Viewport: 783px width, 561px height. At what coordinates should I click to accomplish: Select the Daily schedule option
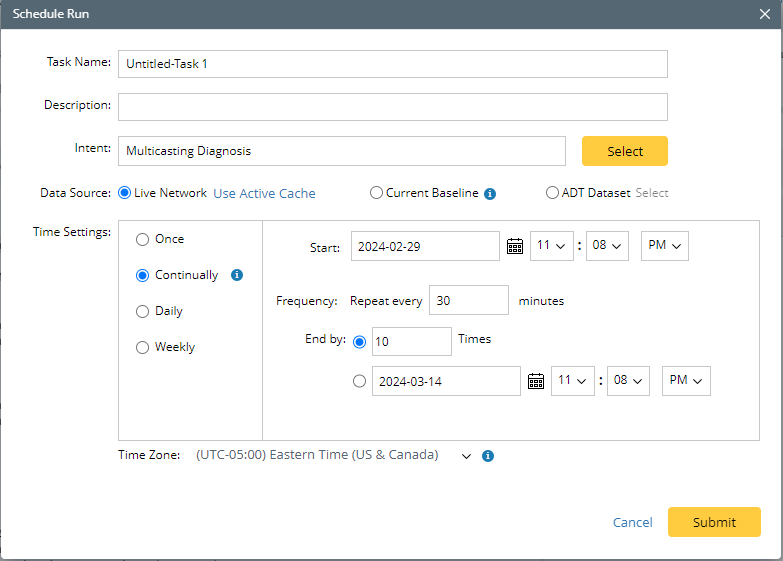142,311
